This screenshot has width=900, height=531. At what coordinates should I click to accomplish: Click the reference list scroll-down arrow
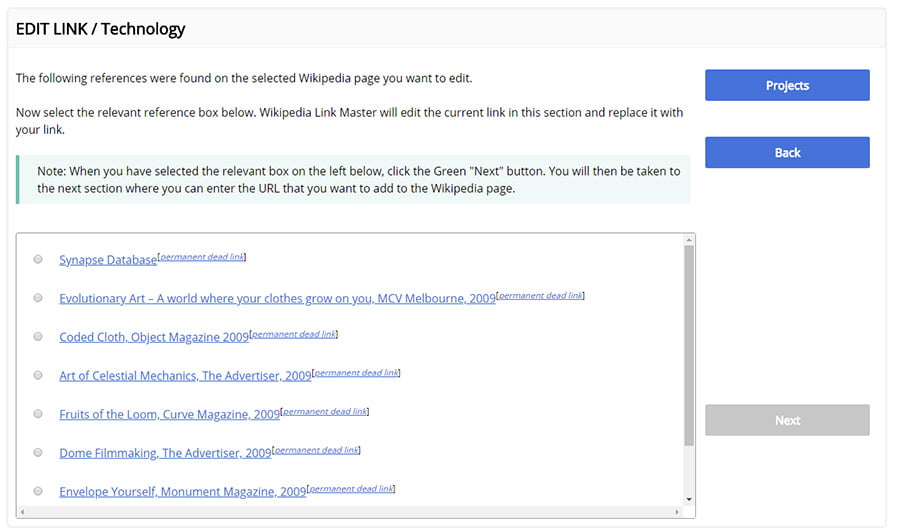click(689, 500)
